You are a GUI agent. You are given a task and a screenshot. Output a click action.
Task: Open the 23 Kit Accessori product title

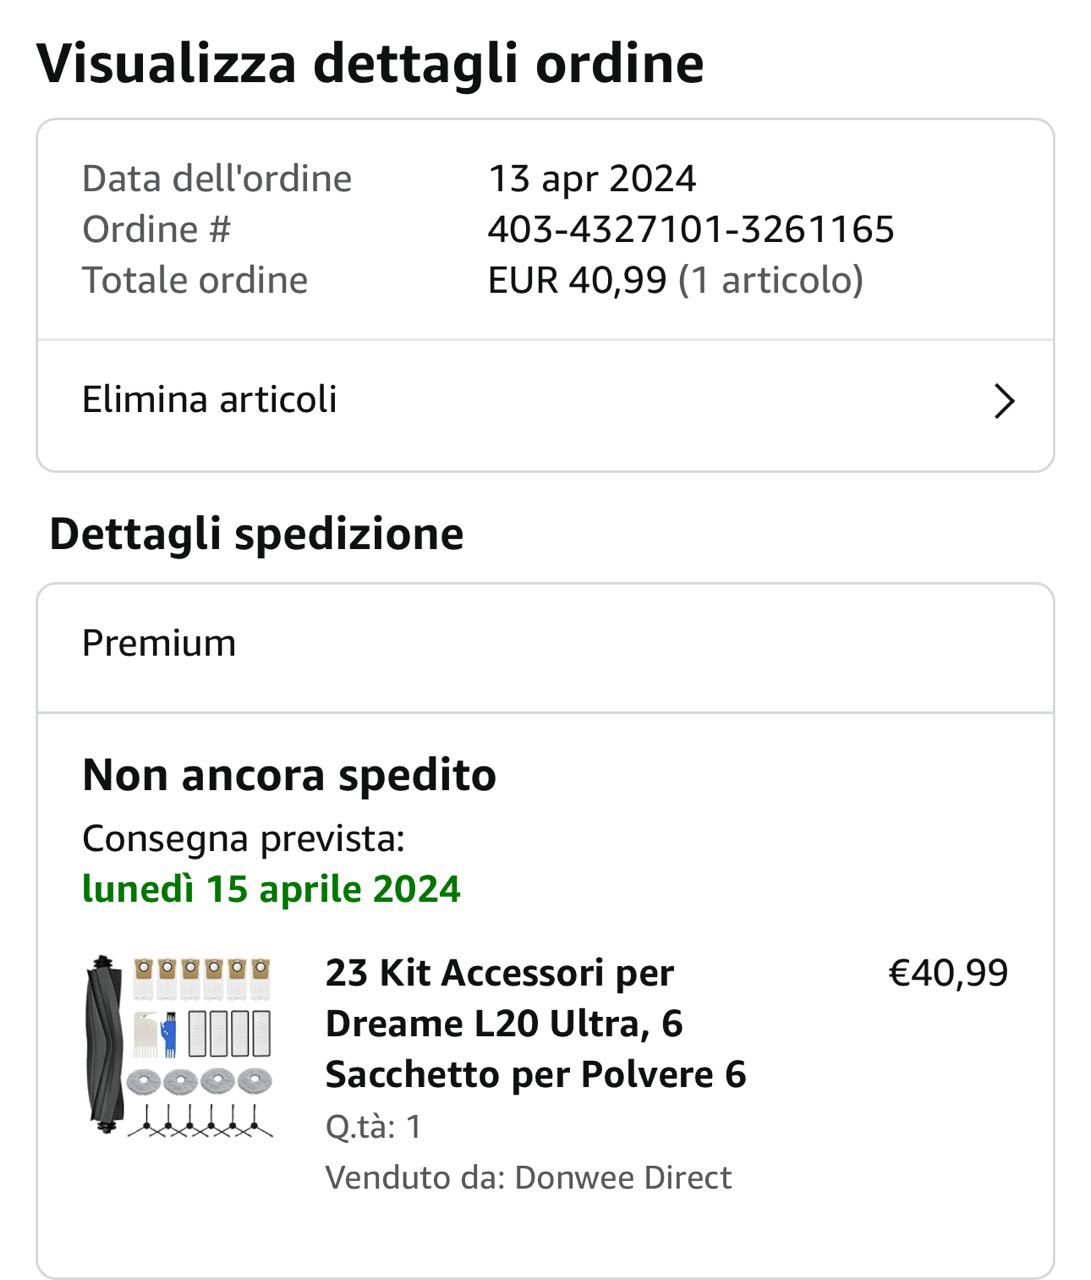535,1023
